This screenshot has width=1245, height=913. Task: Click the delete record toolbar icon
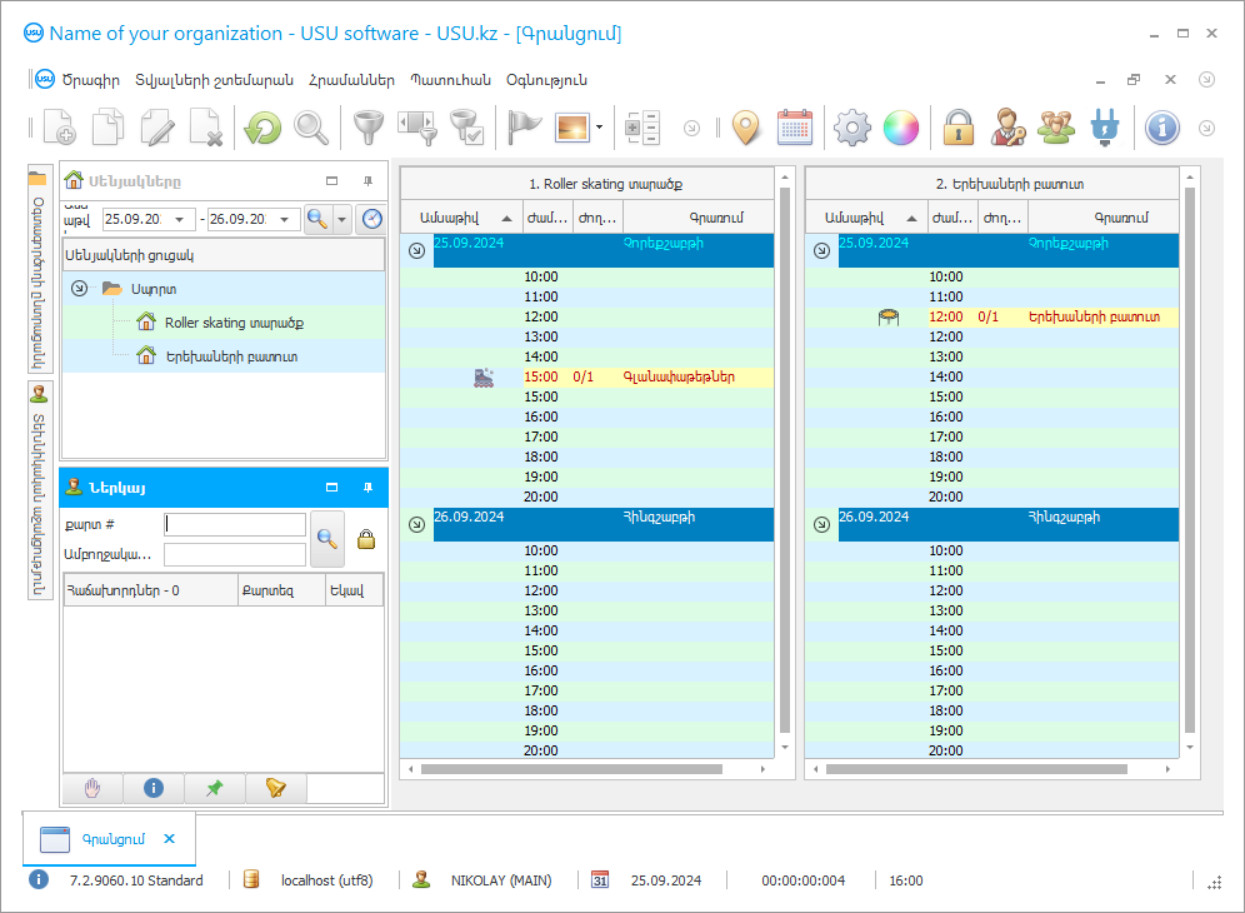[206, 128]
